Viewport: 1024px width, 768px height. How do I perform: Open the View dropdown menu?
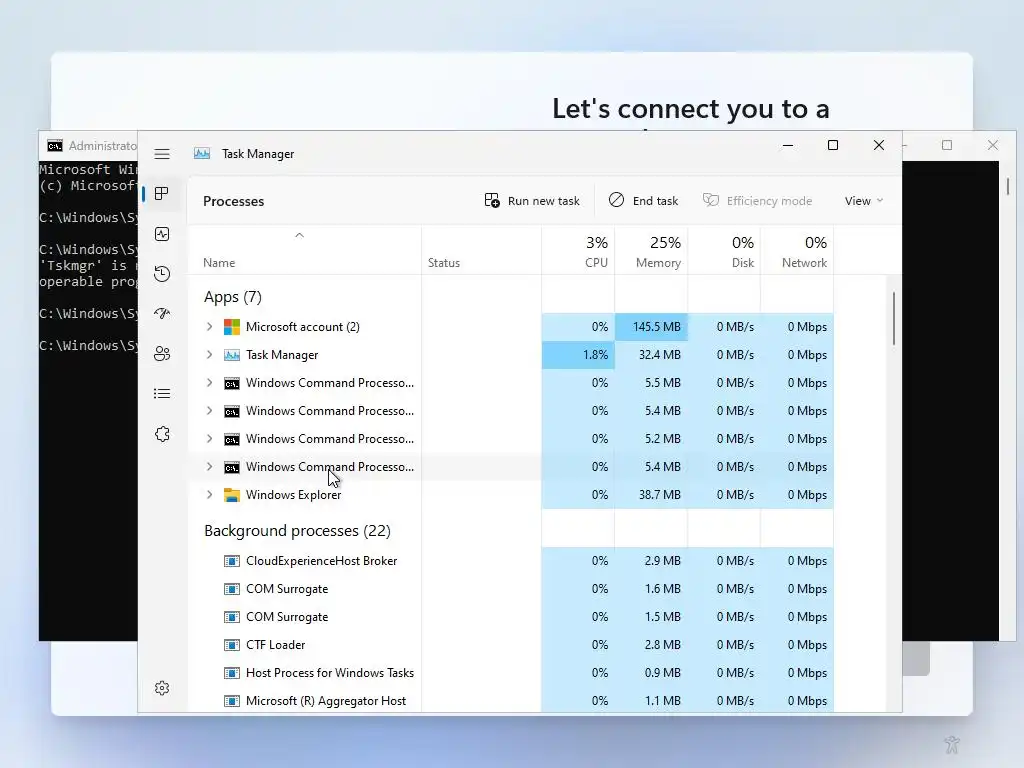coord(863,200)
